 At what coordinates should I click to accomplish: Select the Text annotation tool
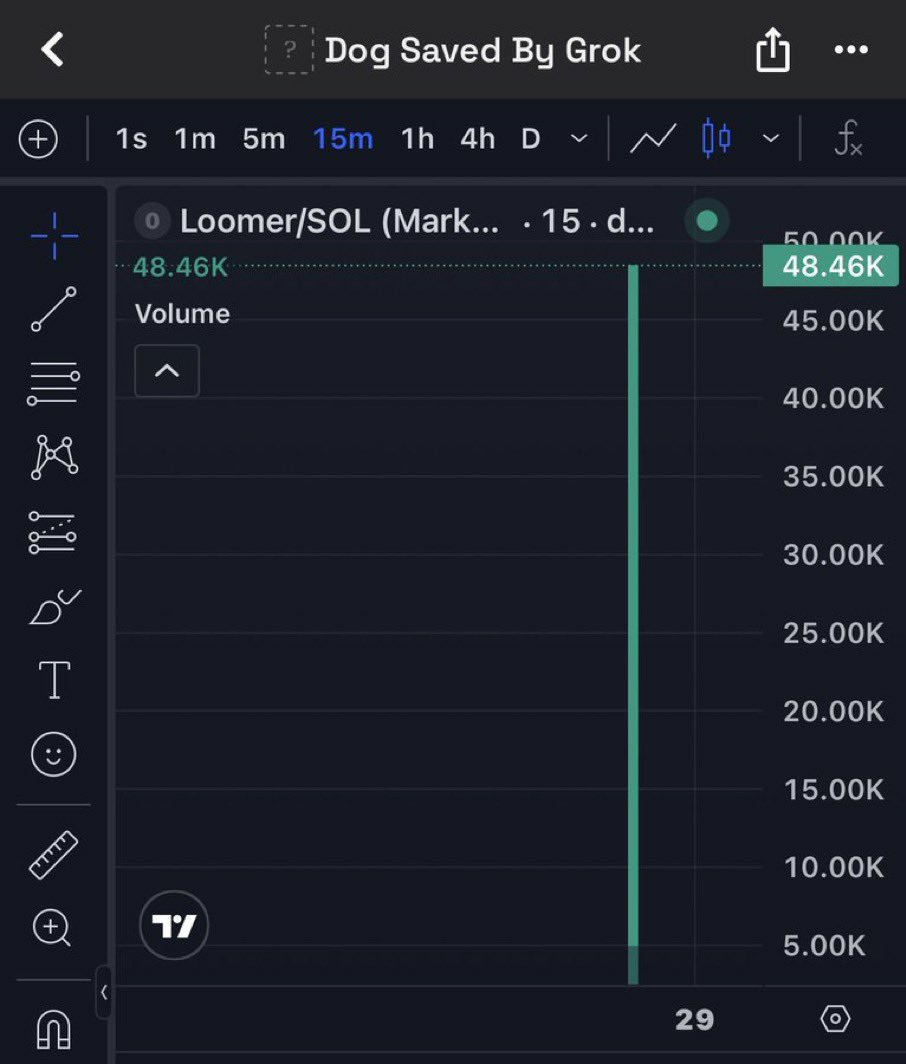(54, 680)
